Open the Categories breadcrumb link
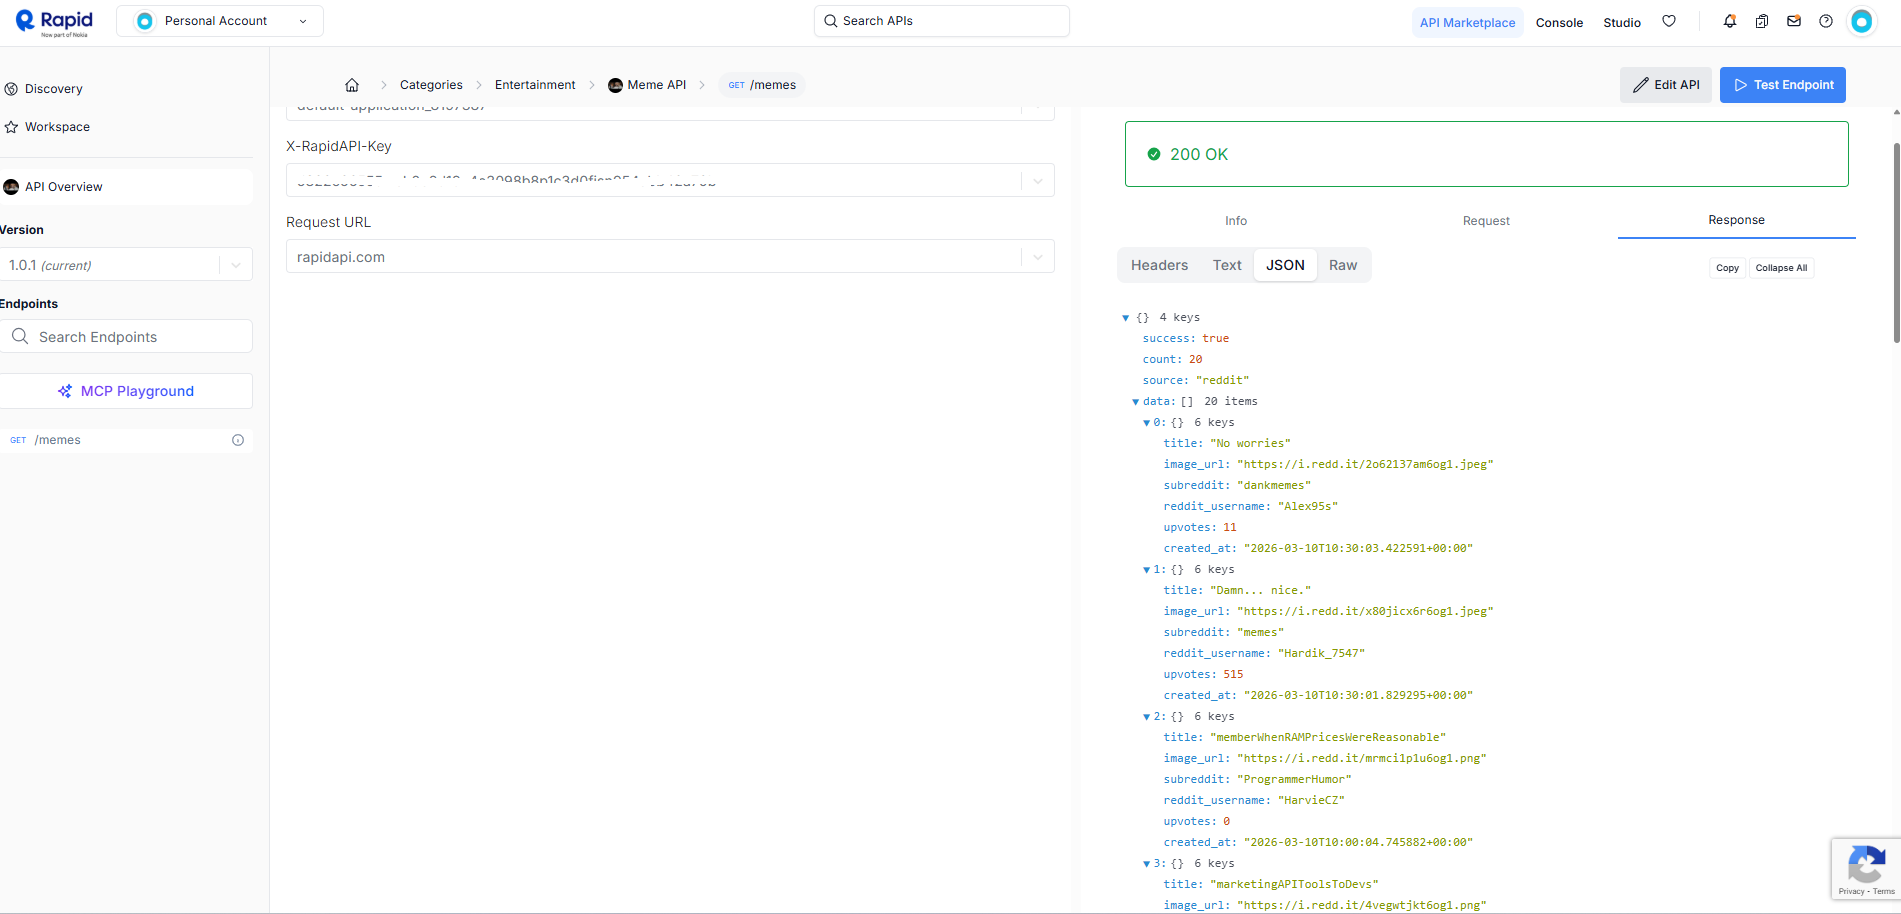This screenshot has height=914, width=1901. [431, 85]
